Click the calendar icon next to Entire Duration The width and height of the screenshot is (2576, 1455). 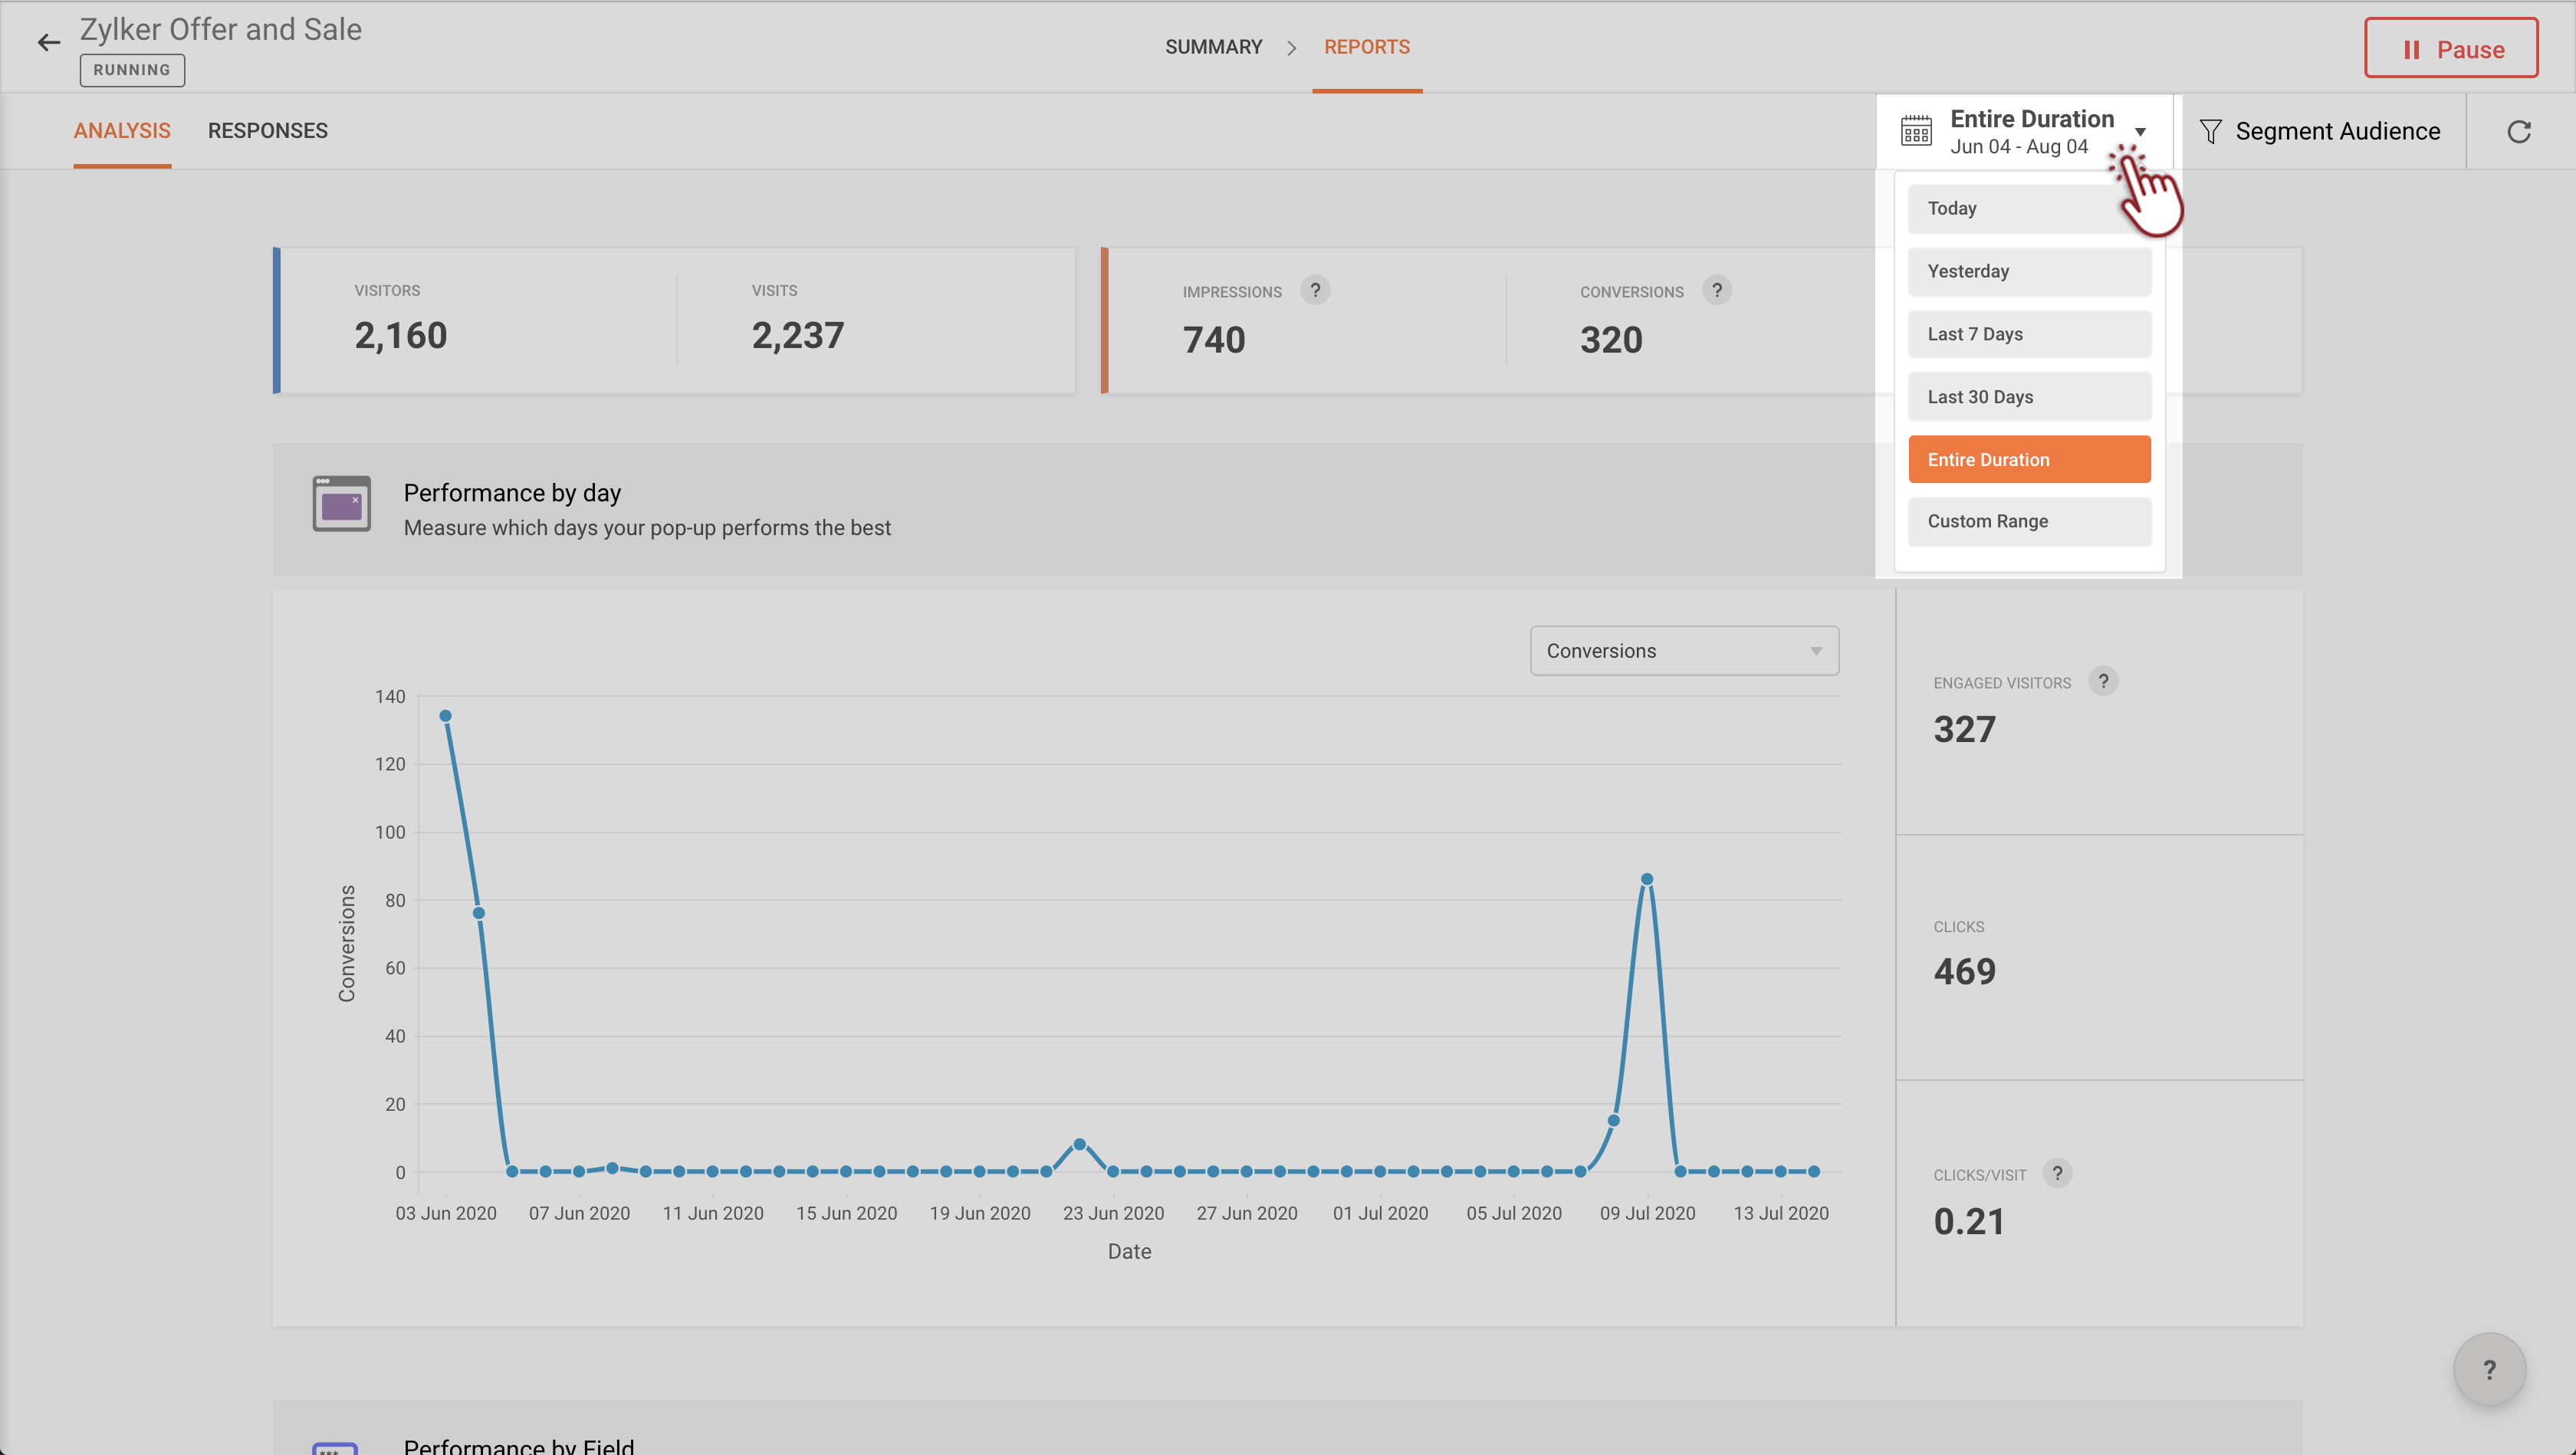pyautogui.click(x=1916, y=131)
